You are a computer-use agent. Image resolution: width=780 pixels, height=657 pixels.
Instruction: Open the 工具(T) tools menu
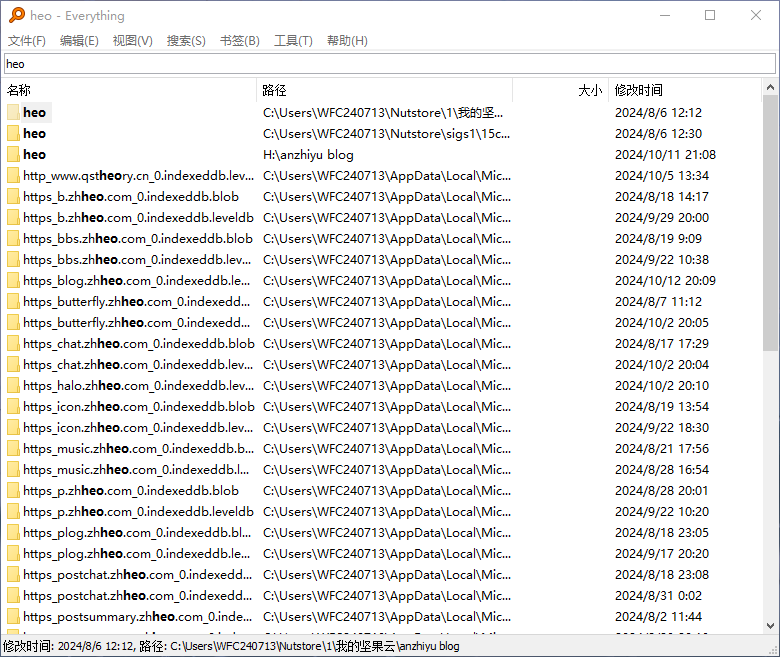(x=293, y=41)
